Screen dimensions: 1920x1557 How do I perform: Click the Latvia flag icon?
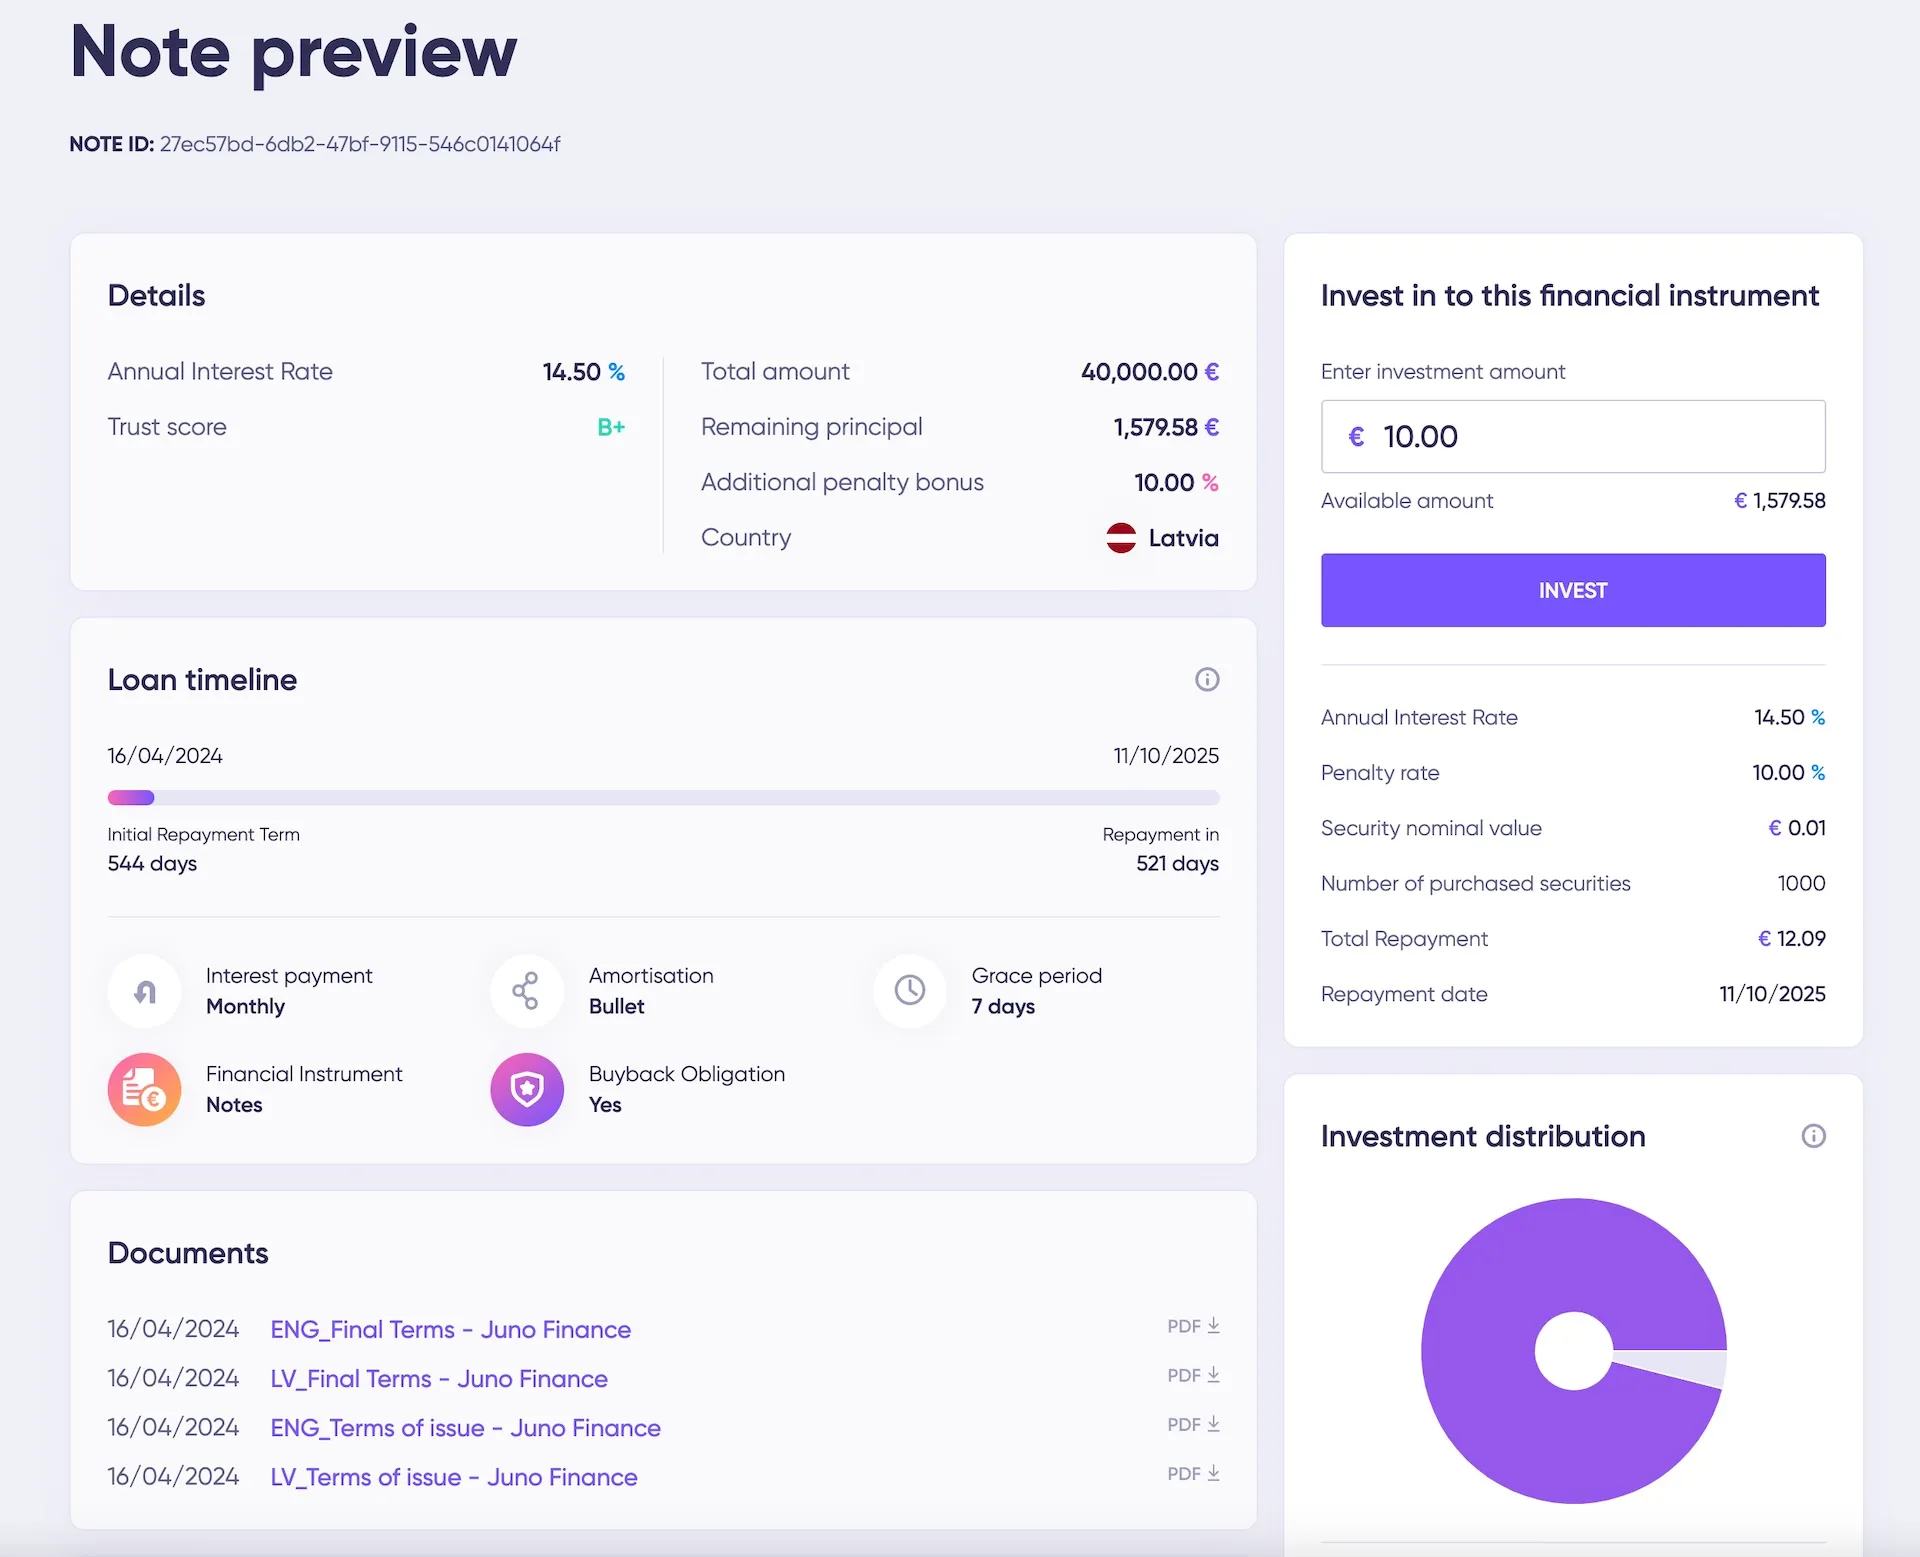click(x=1121, y=538)
